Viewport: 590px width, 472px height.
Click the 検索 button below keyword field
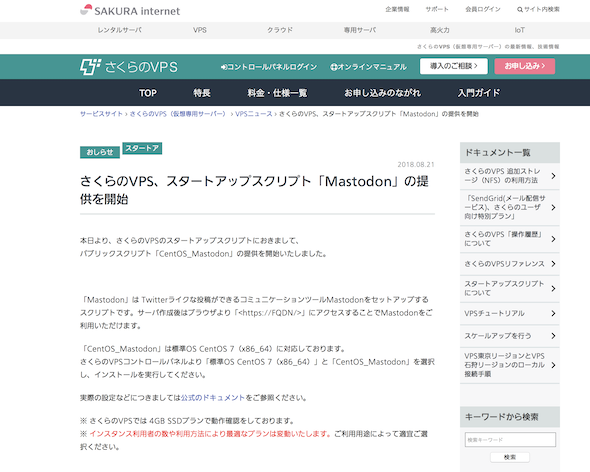click(510, 457)
